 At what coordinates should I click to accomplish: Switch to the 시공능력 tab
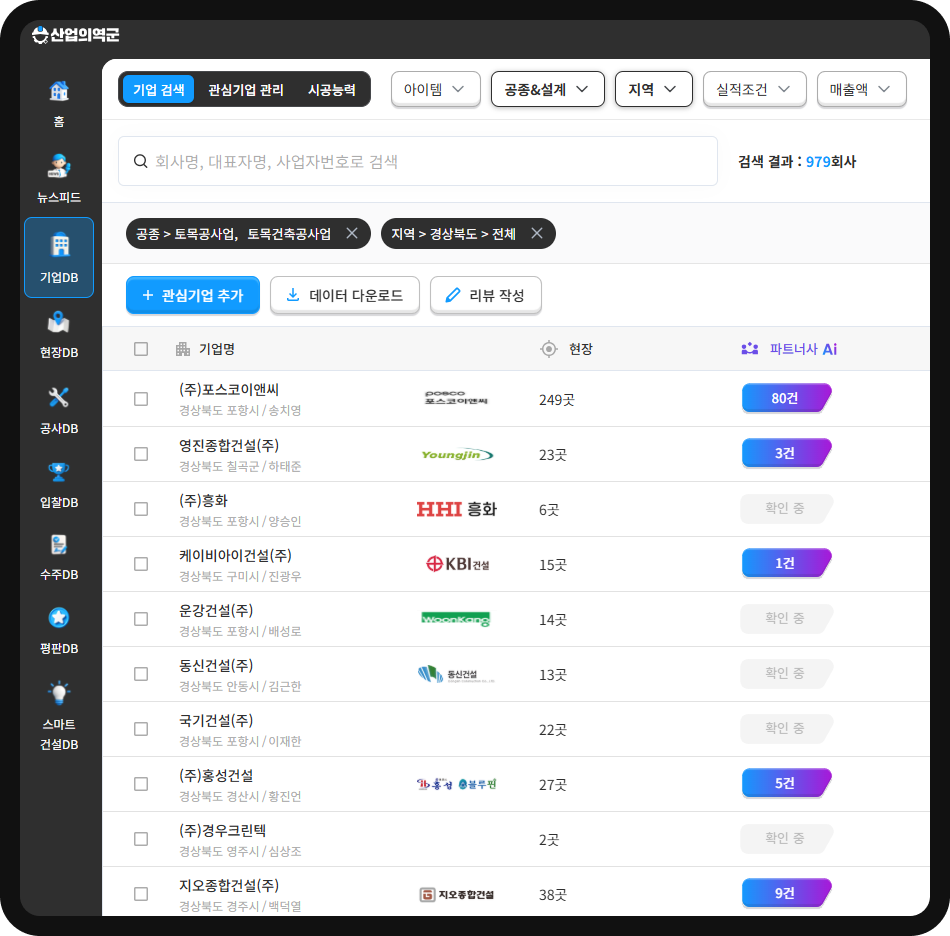coord(332,89)
